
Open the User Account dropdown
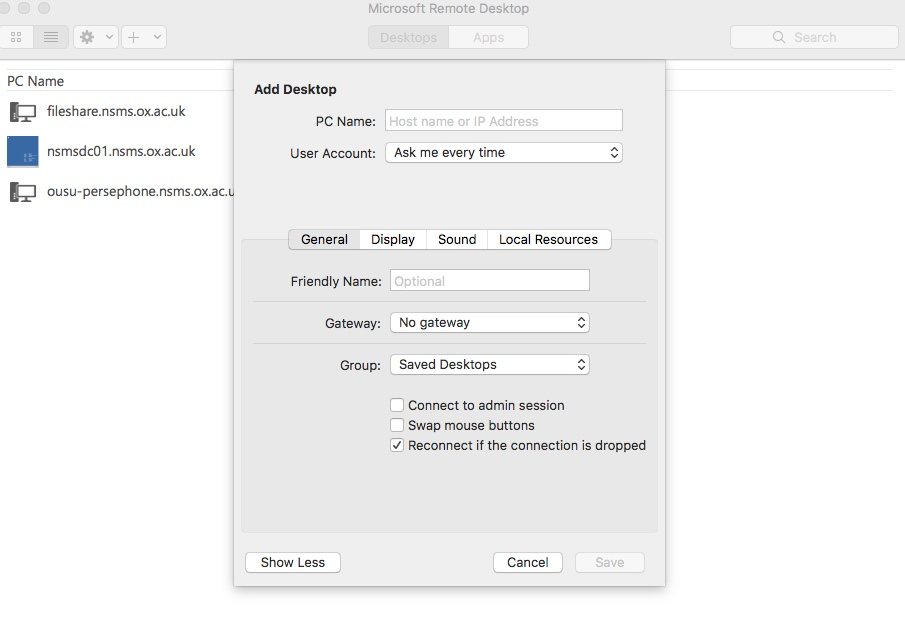pyautogui.click(x=503, y=153)
